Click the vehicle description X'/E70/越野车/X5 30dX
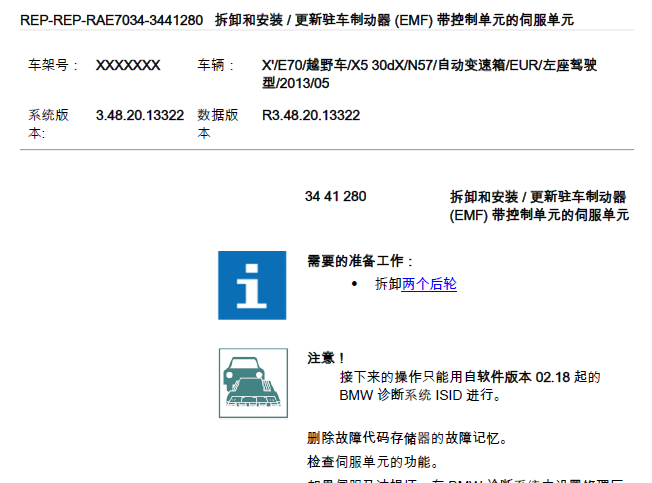 click(x=429, y=74)
